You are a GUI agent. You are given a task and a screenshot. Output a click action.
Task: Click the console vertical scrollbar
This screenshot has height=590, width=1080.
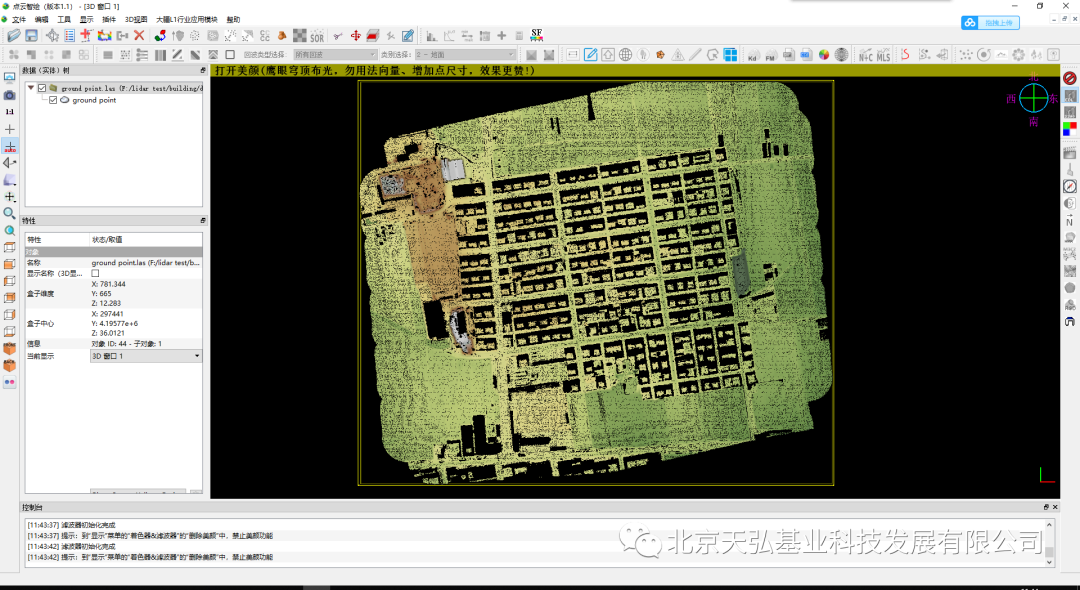1049,543
